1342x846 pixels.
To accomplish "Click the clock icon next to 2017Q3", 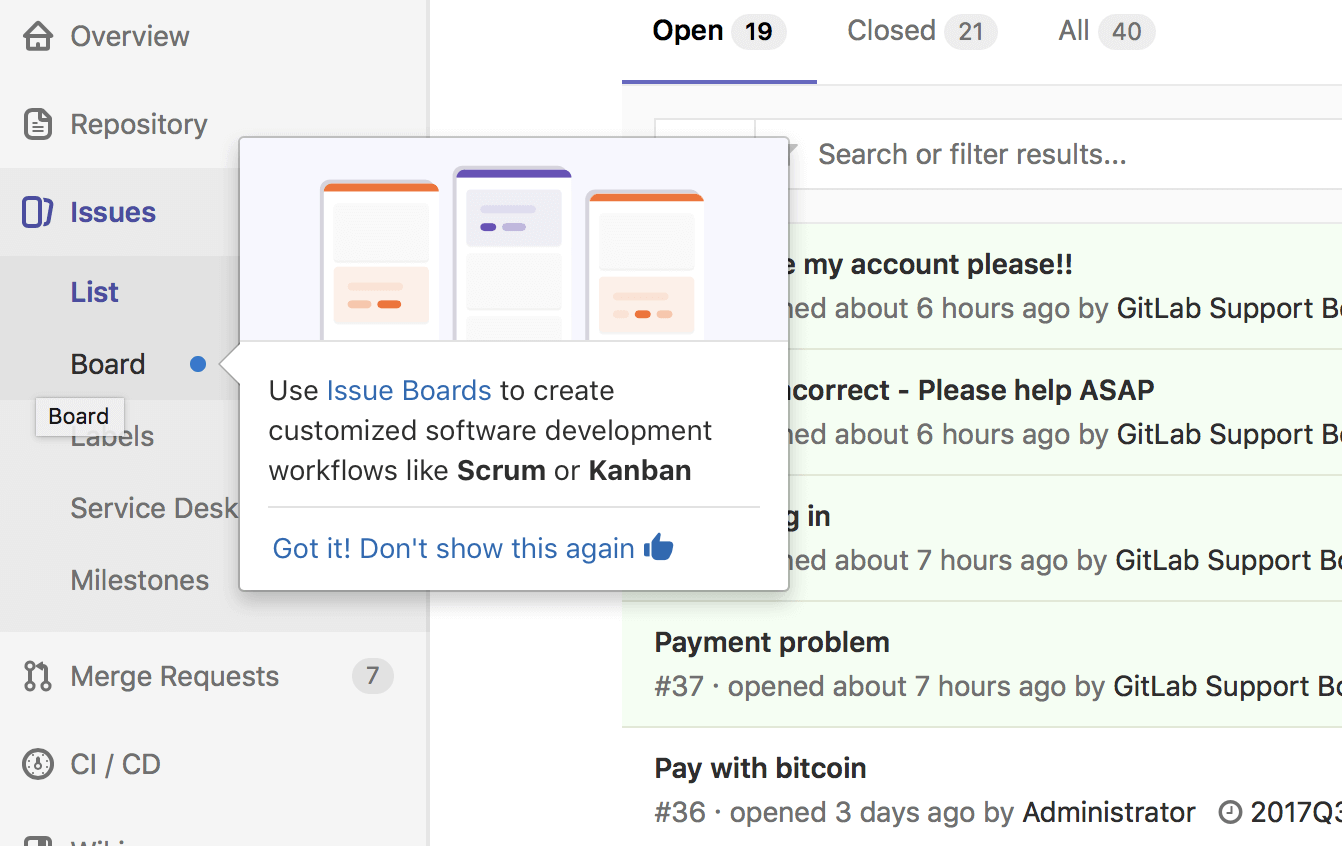I will tap(1230, 813).
